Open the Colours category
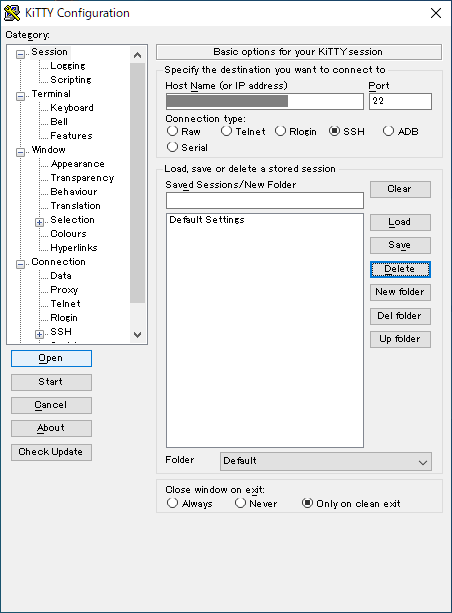 click(68, 234)
